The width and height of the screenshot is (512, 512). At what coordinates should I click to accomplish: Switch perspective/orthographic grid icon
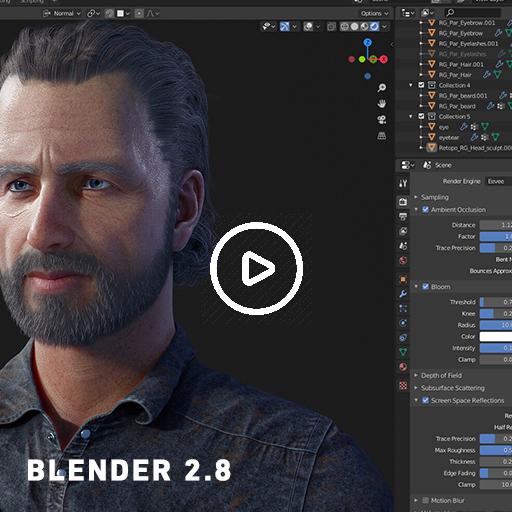(382, 136)
